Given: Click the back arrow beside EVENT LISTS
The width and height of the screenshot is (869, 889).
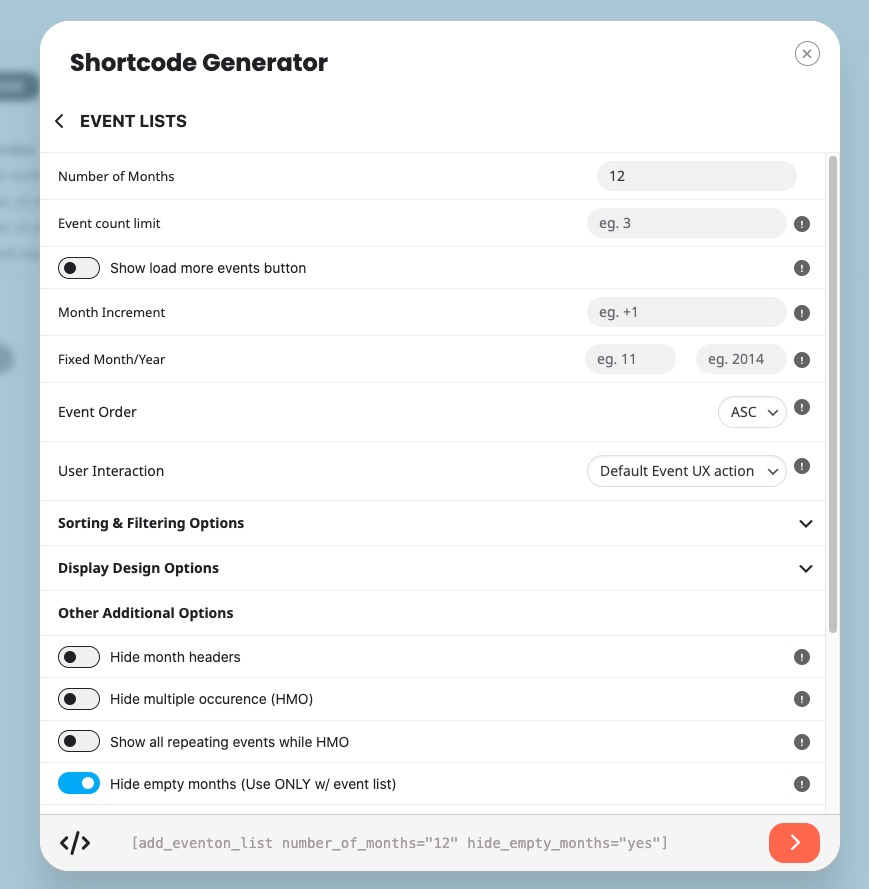Looking at the screenshot, I should point(59,121).
